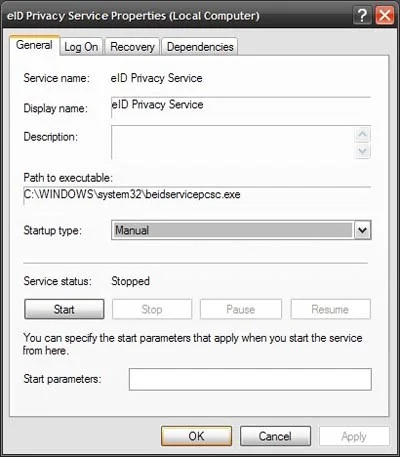Confirm the dialog with OK
400x457 pixels.
tap(196, 436)
